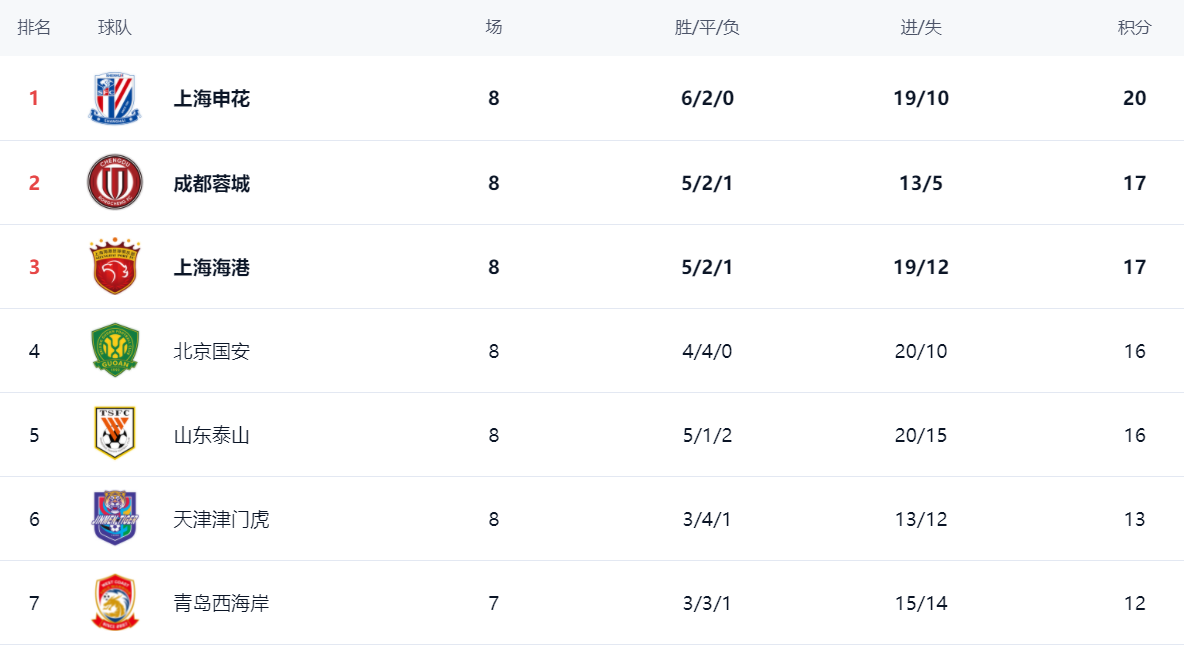1184x646 pixels.
Task: Open the 上海海港 team badge
Action: coord(115,266)
